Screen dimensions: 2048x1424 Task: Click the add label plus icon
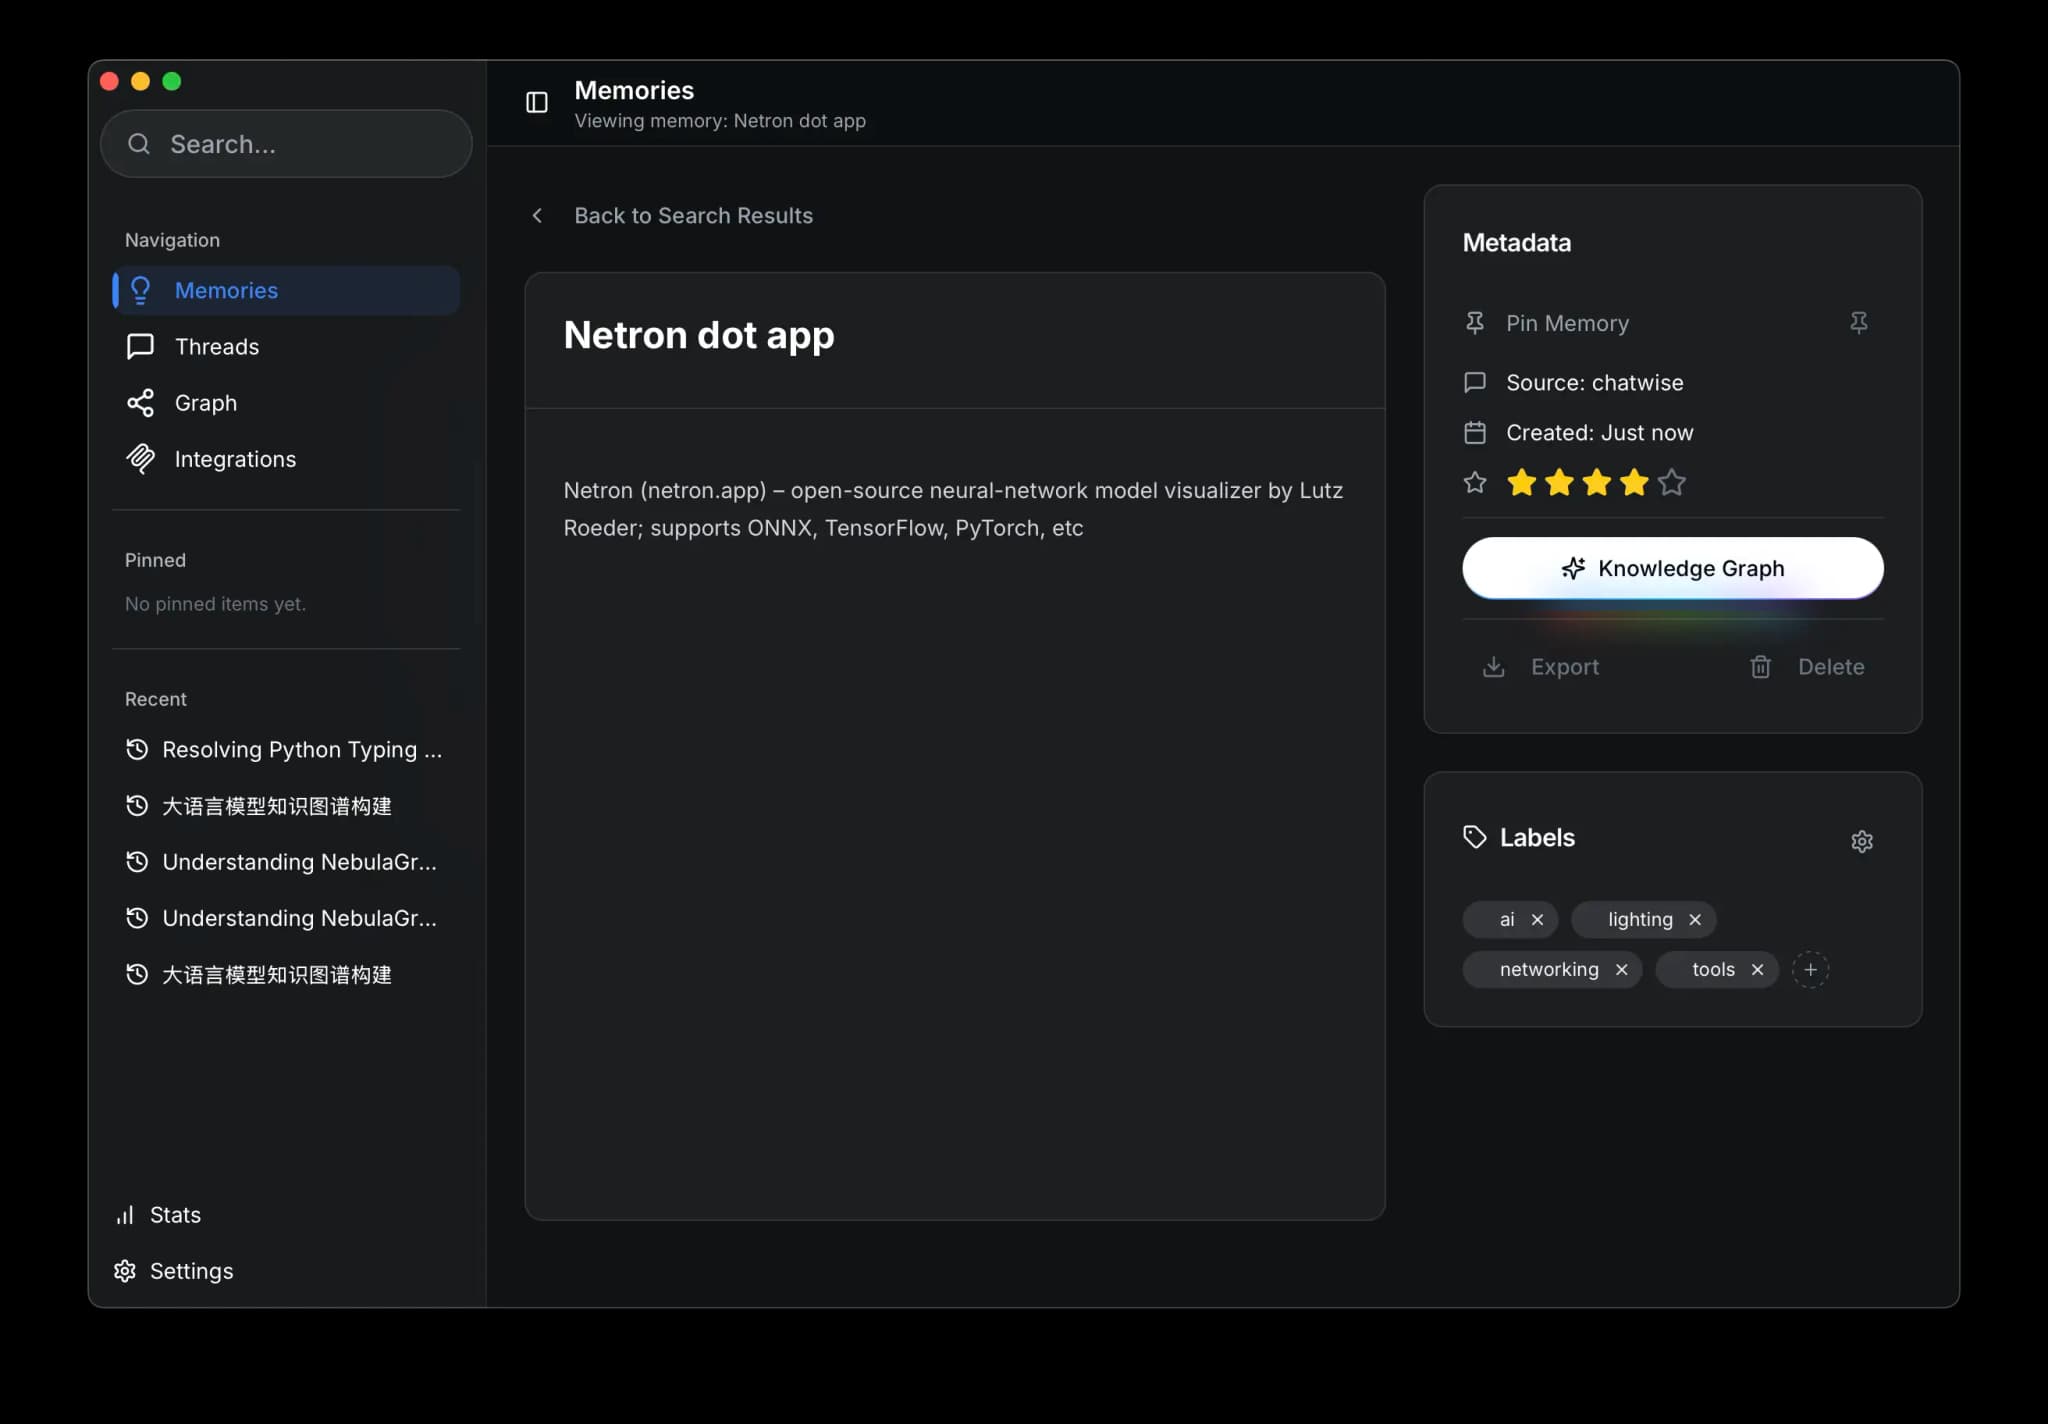(1810, 969)
